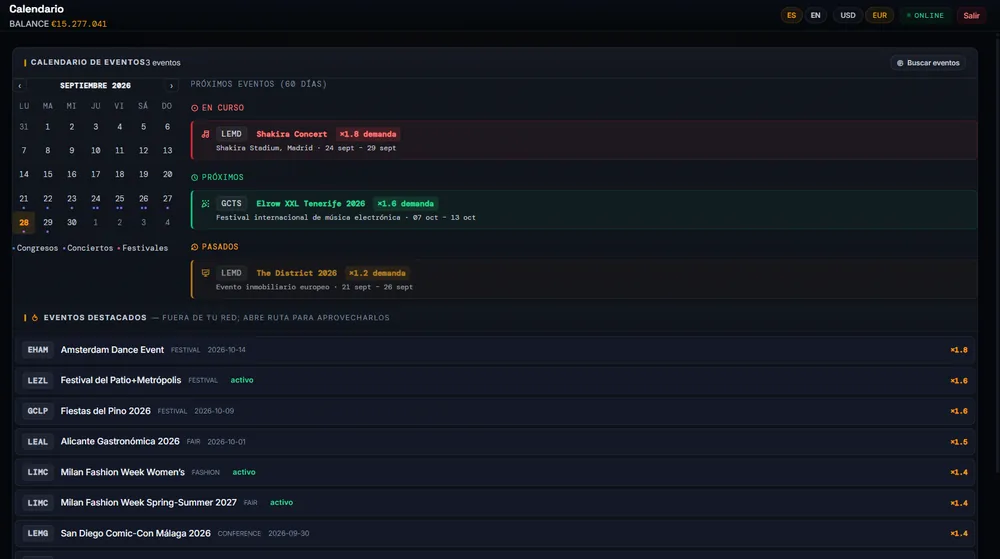Advance calendar to next month

click(x=171, y=85)
